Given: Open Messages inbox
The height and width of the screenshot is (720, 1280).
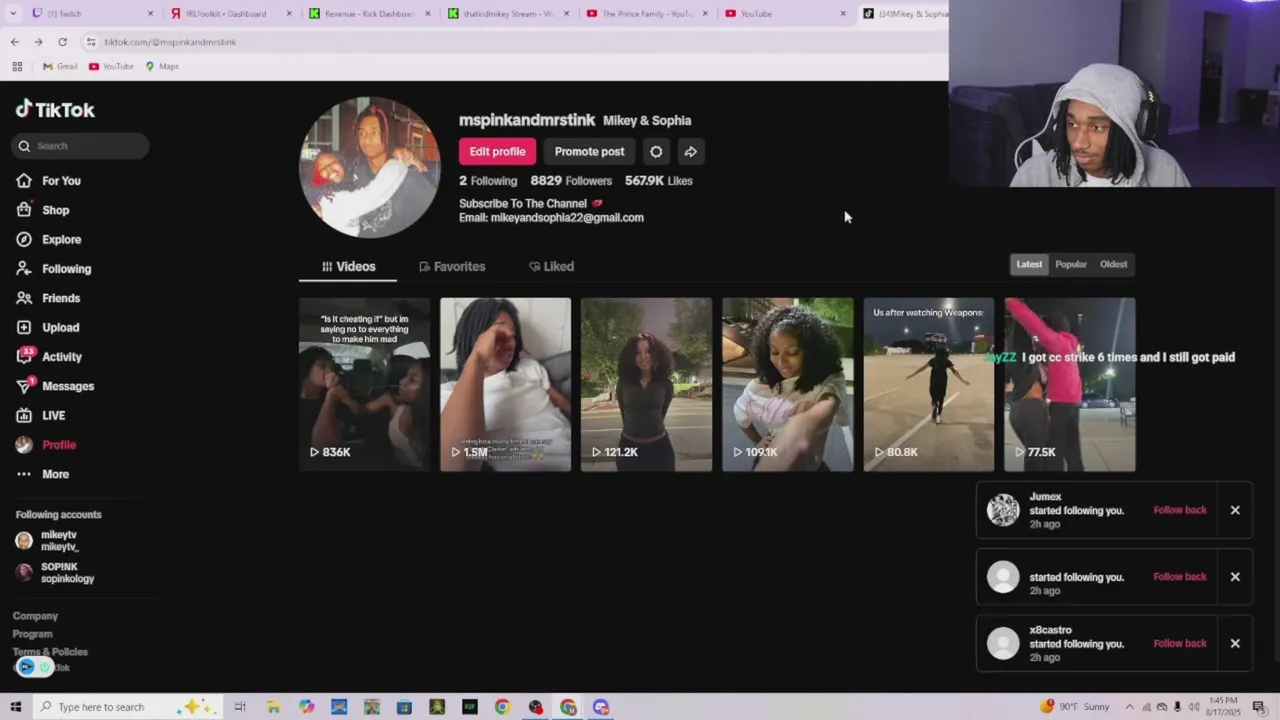Looking at the screenshot, I should [55, 386].
